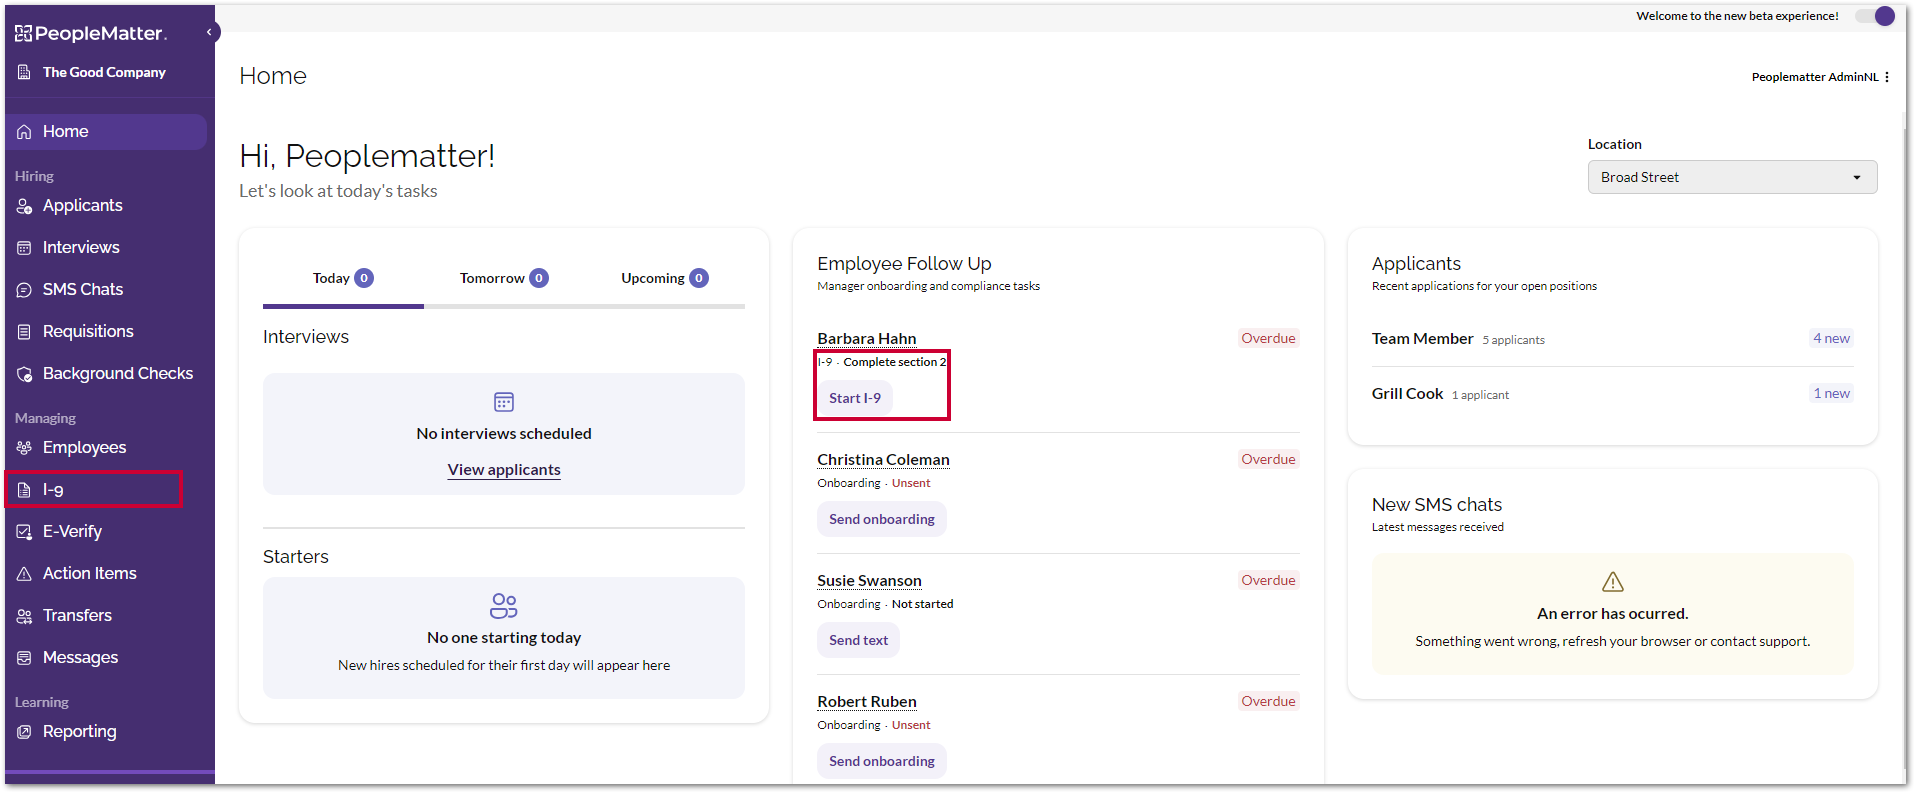
Task: Select the Today tab
Action: click(x=343, y=278)
